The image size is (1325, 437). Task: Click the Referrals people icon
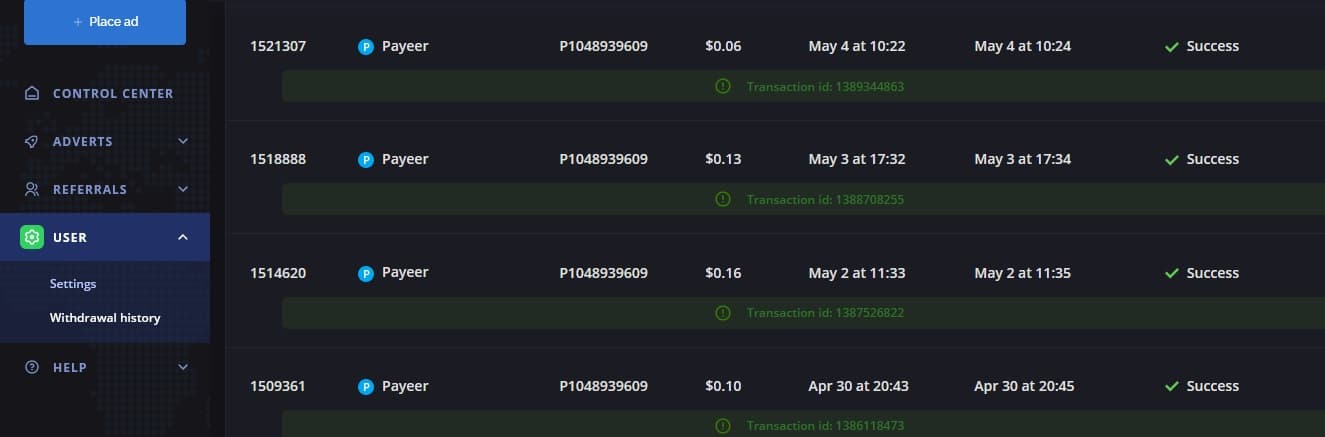(x=32, y=190)
